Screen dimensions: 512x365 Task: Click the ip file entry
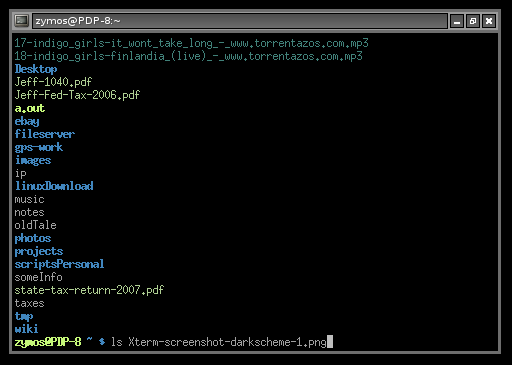20,173
